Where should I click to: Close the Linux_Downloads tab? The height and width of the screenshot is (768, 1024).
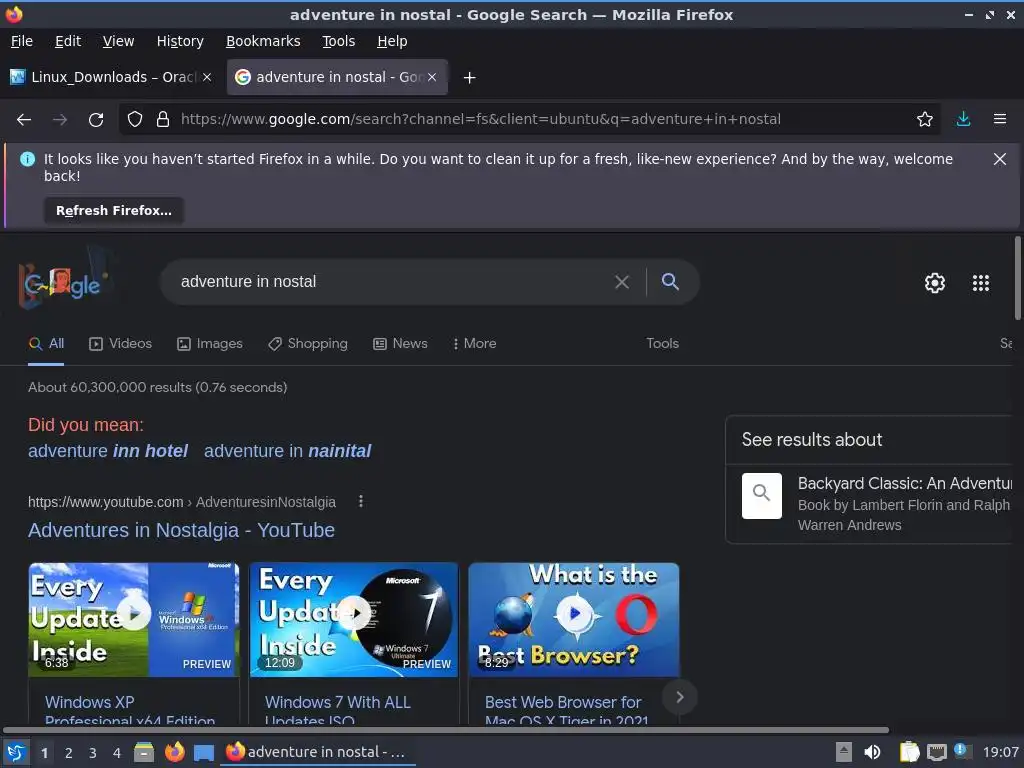coord(207,77)
